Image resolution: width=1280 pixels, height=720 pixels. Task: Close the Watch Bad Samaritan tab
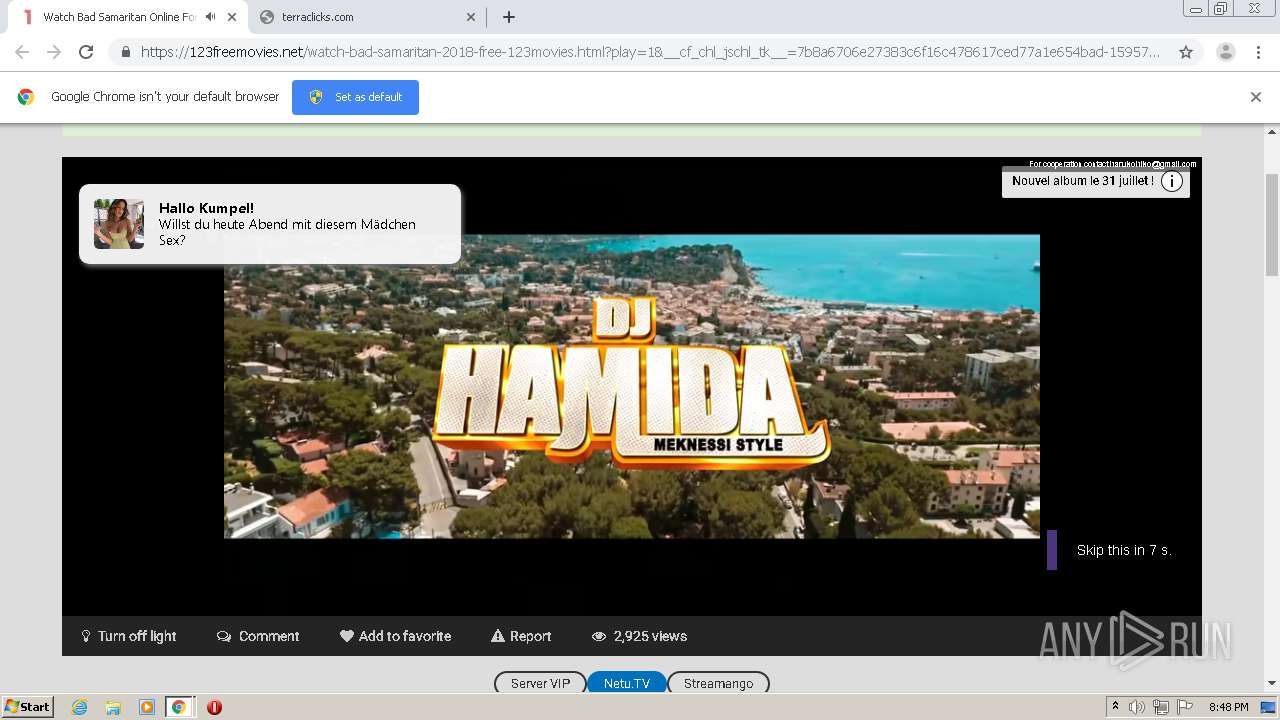pos(232,17)
